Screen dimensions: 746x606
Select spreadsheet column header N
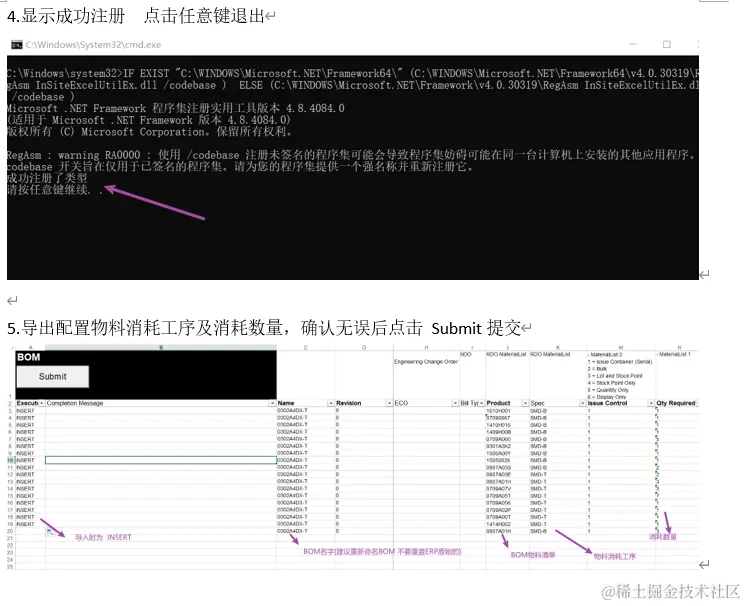tap(679, 347)
